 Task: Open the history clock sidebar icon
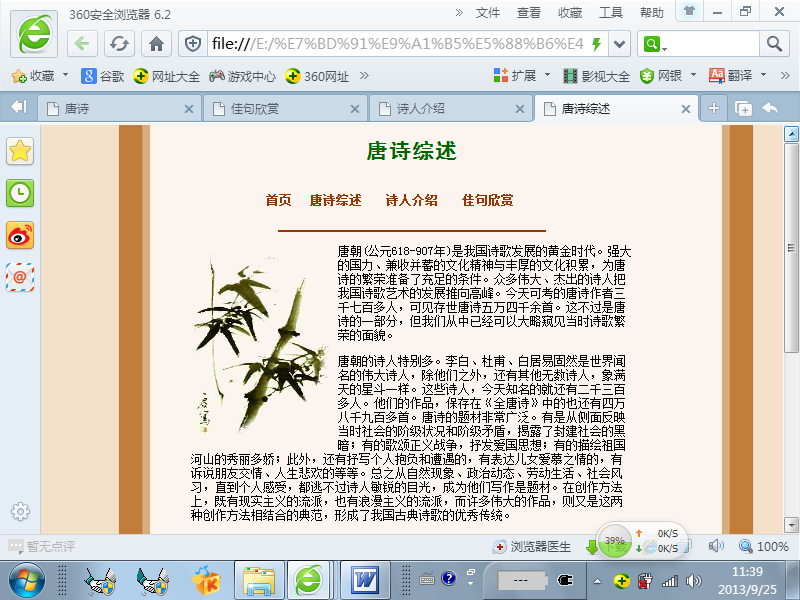20,193
